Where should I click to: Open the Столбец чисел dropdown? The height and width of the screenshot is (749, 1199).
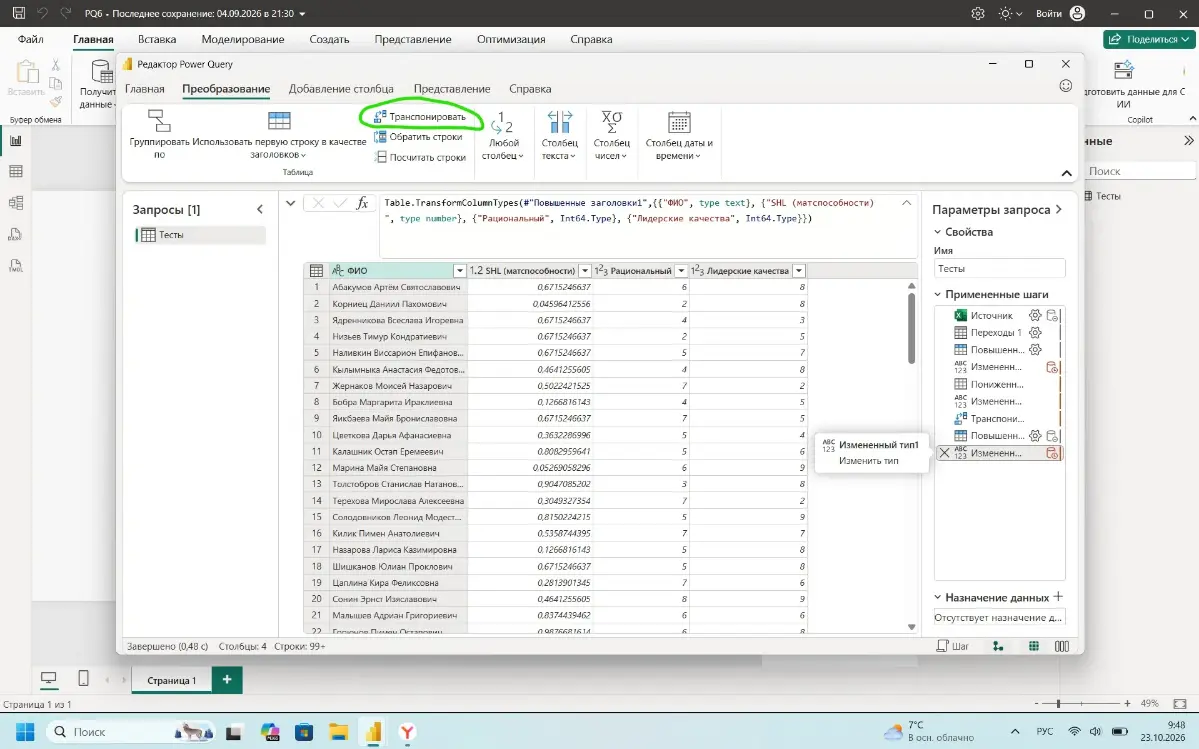point(611,136)
